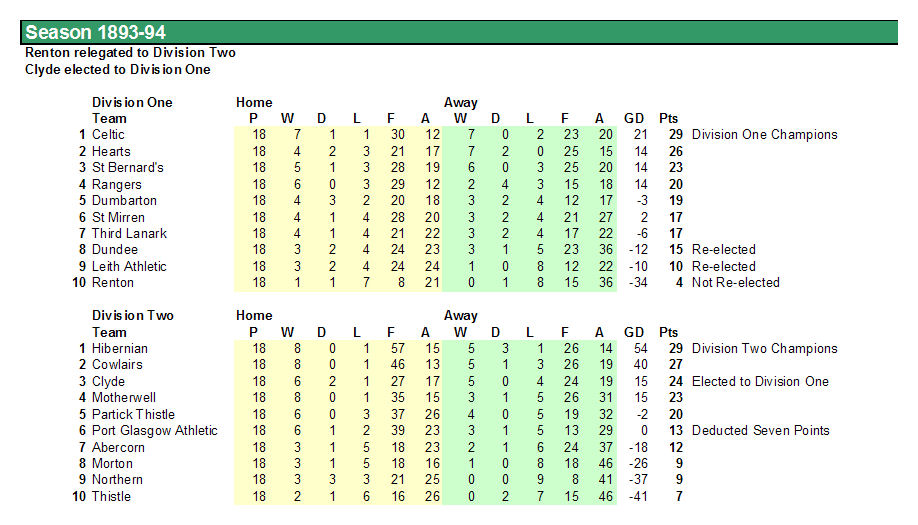Click the Not Re-elected note beside Renton
This screenshot has height=525, width=918.
click(x=736, y=283)
